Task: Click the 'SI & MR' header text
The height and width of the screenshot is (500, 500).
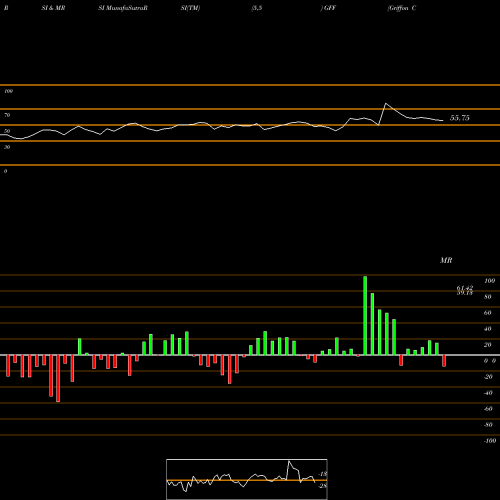Action: (53, 8)
